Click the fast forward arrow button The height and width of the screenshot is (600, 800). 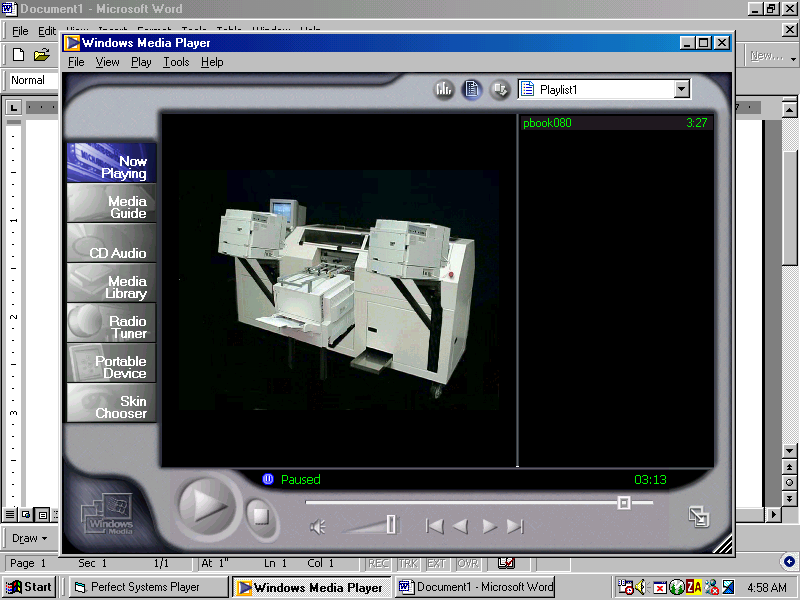489,526
